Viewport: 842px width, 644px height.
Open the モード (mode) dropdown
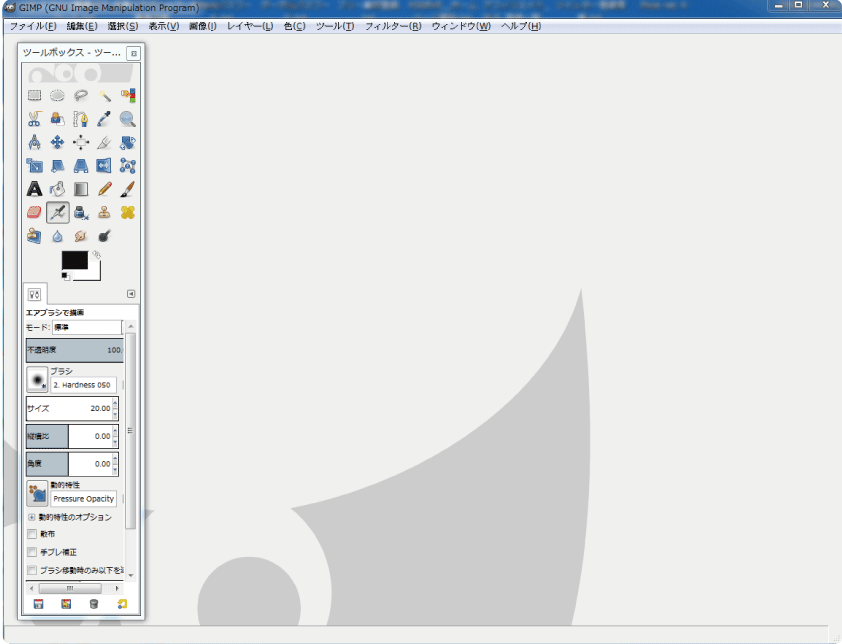coord(87,327)
